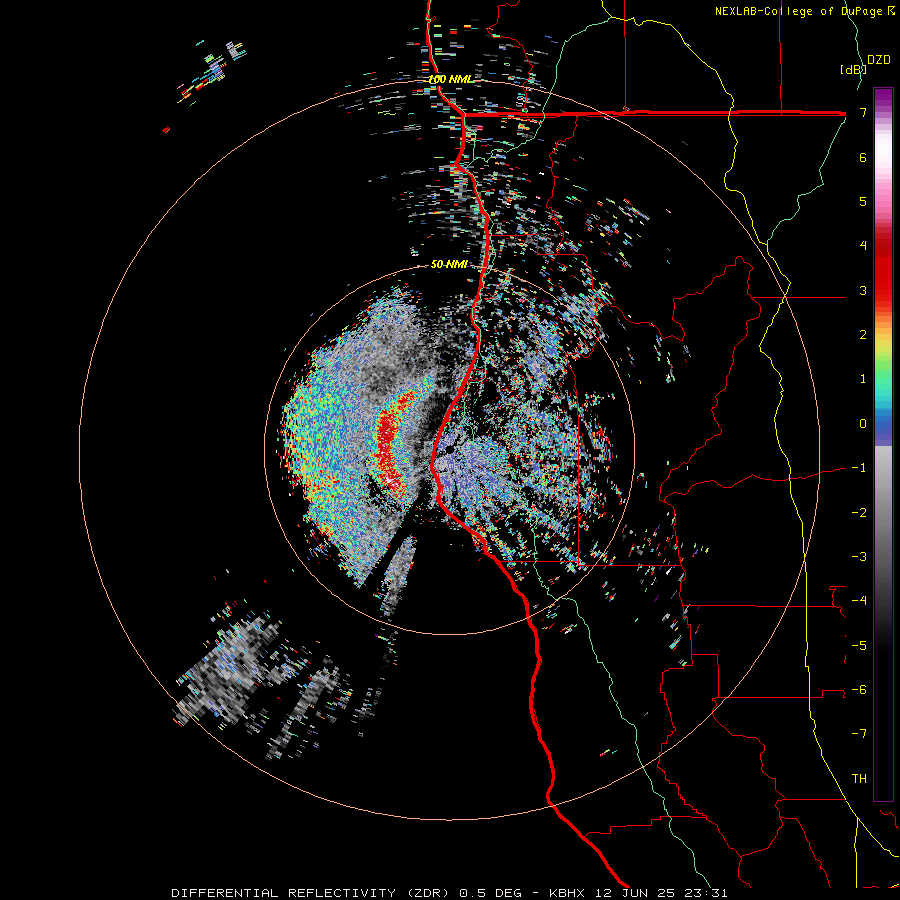Screen dimensions: 900x900
Task: Select the -6 value on the legend
Action: [x=859, y=689]
